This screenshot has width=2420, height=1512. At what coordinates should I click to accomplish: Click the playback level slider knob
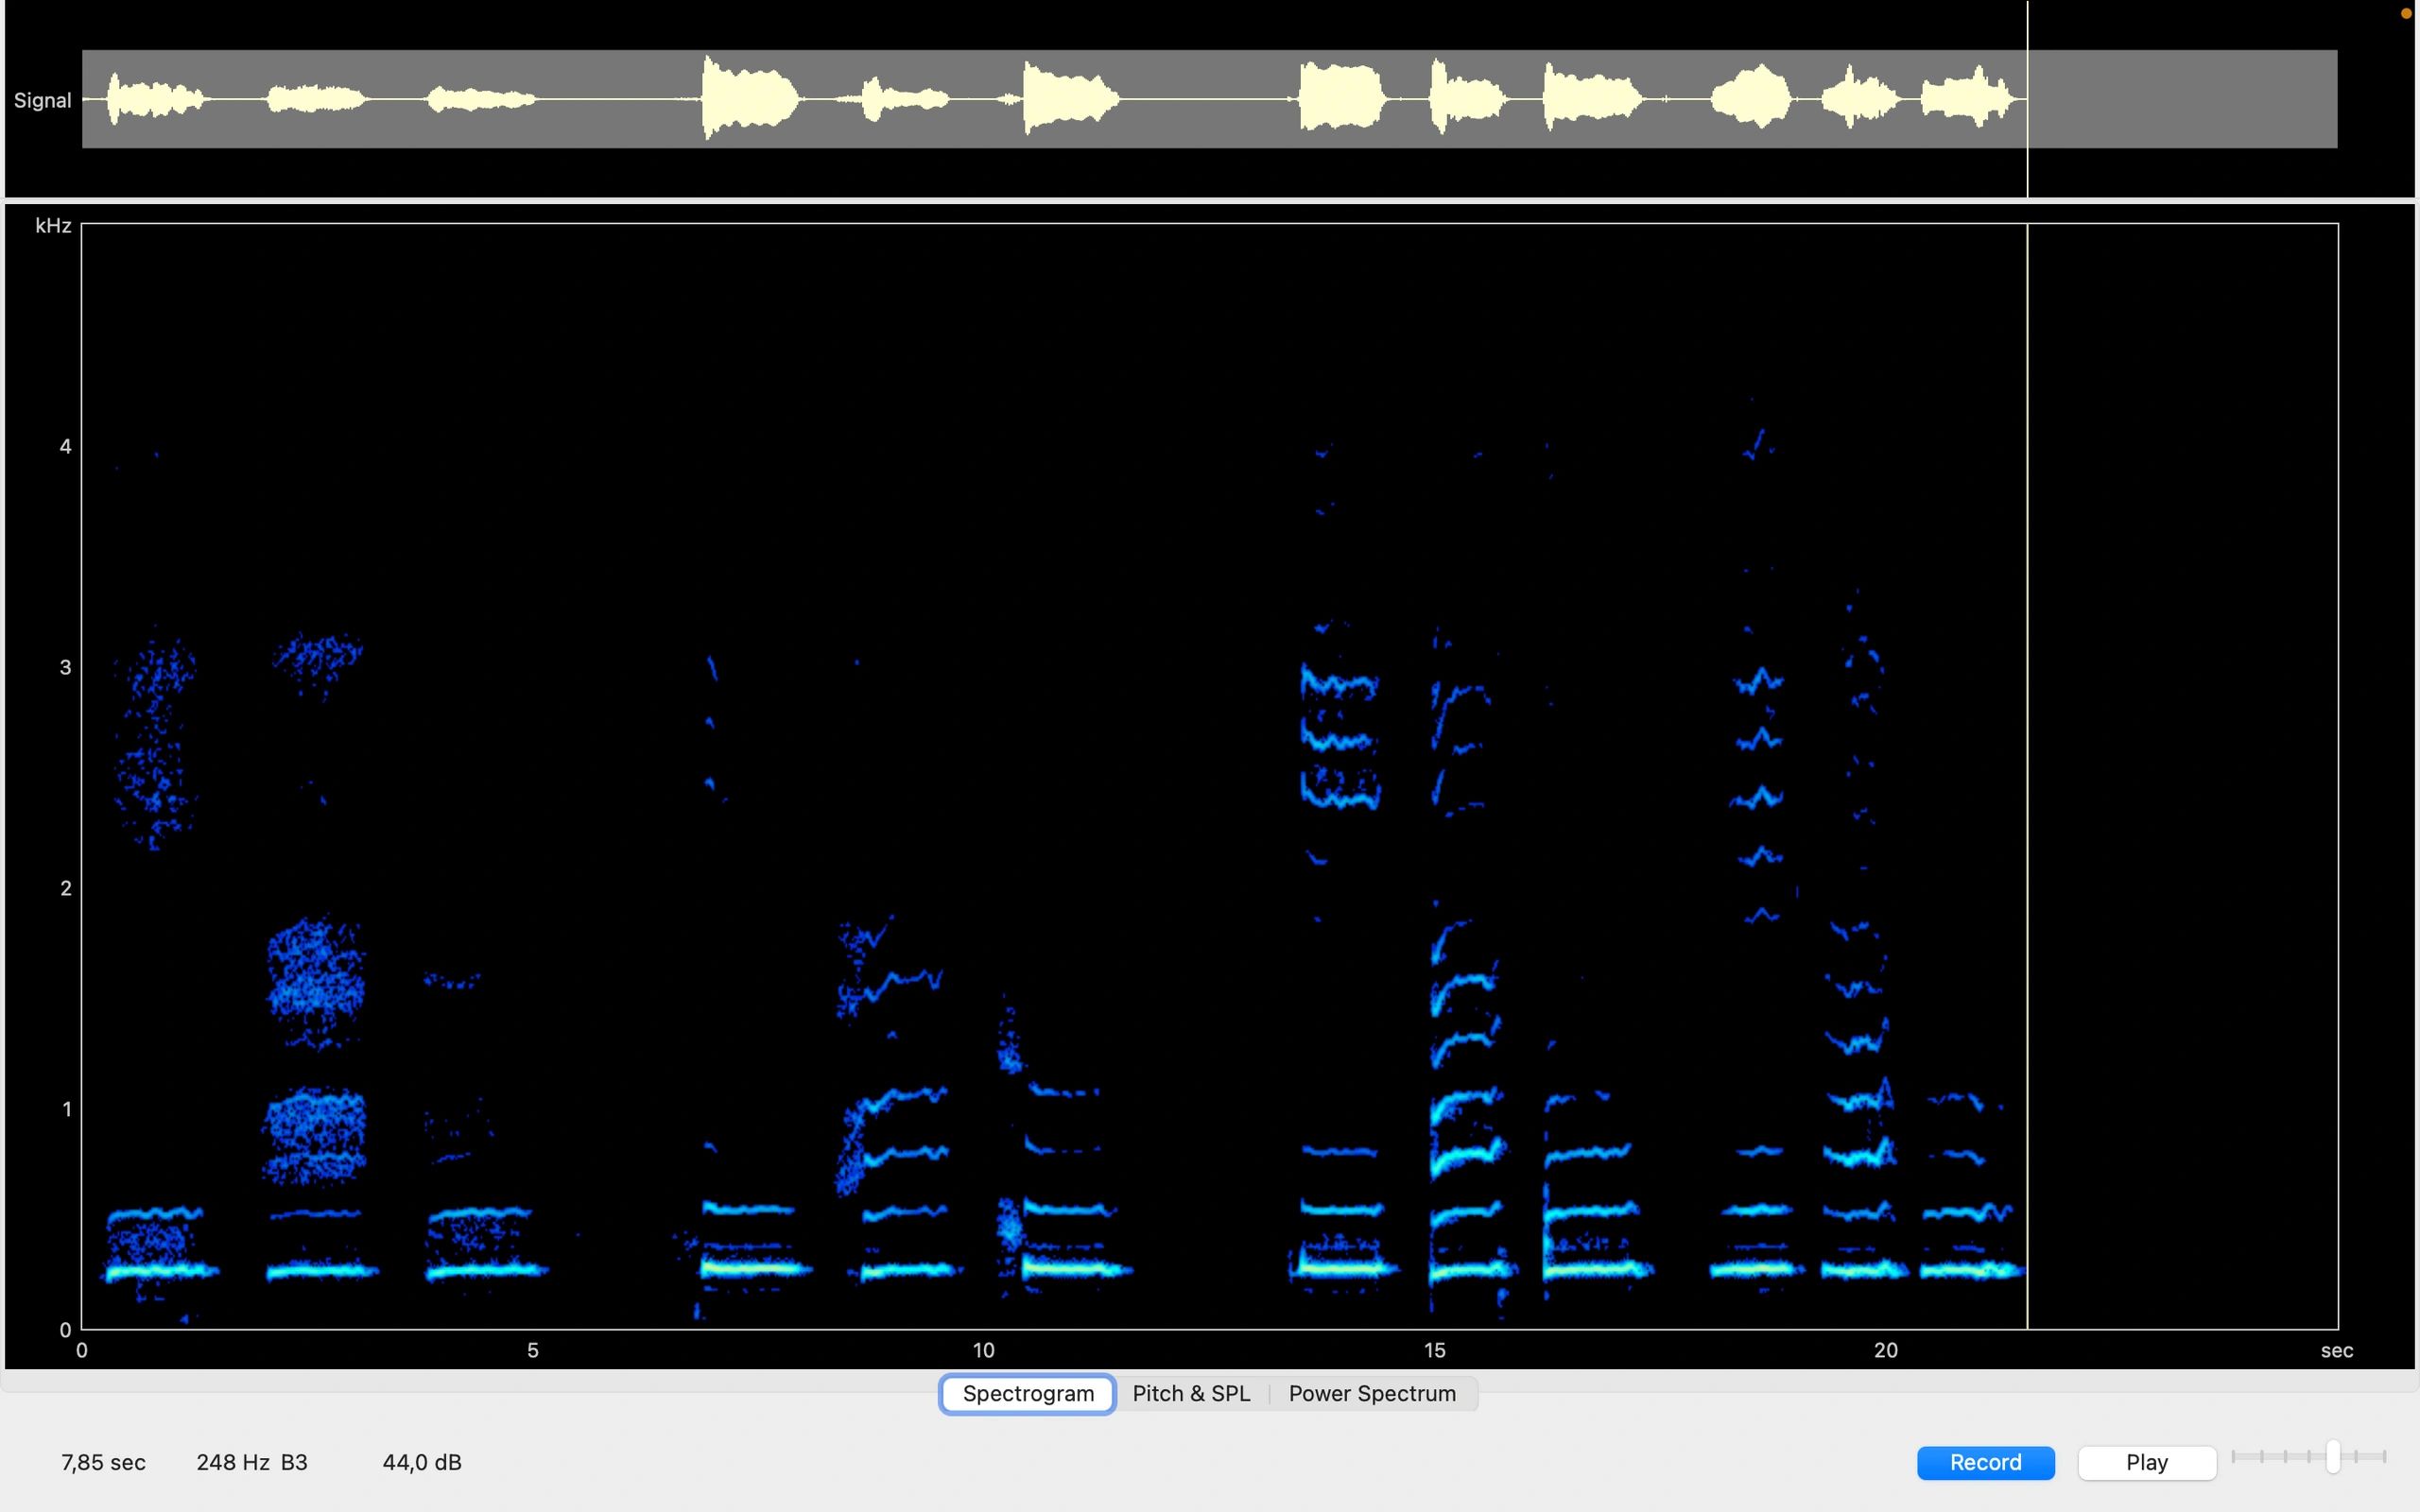coord(2332,1457)
